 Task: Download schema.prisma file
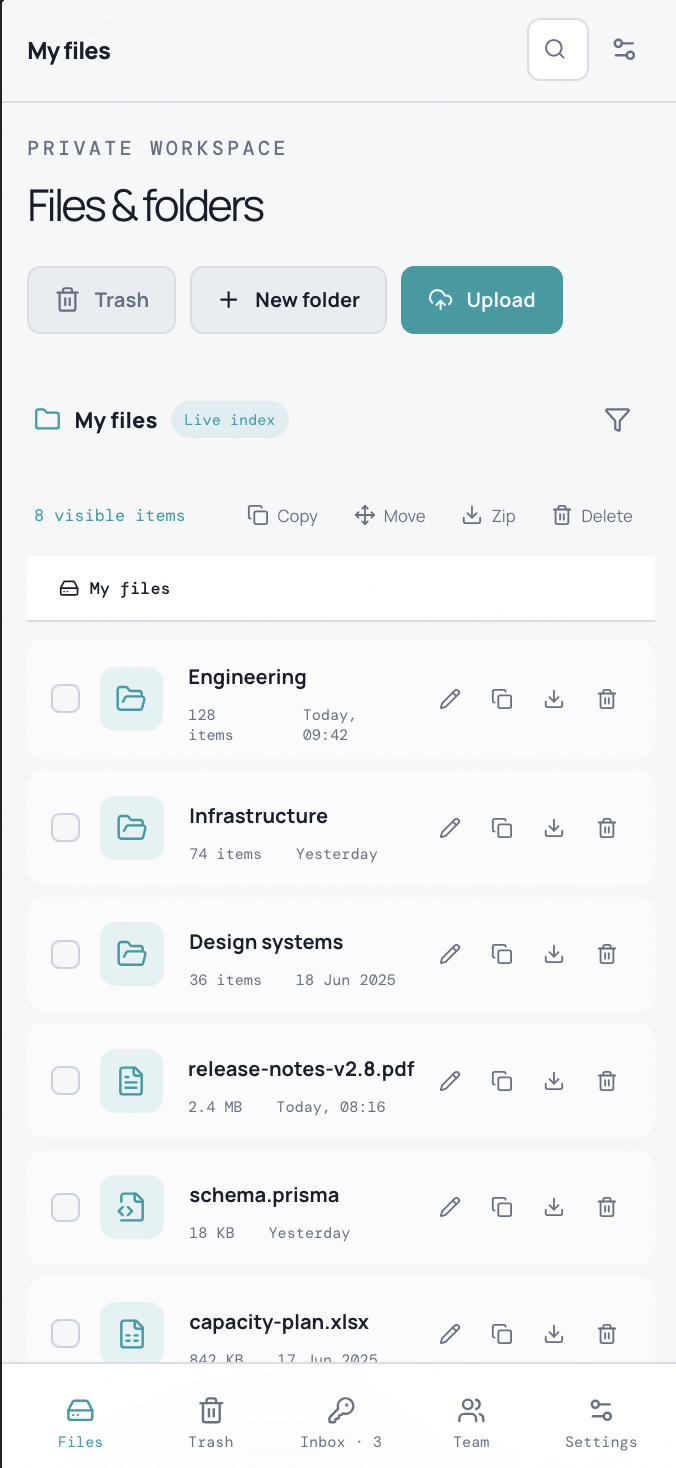(x=555, y=1207)
